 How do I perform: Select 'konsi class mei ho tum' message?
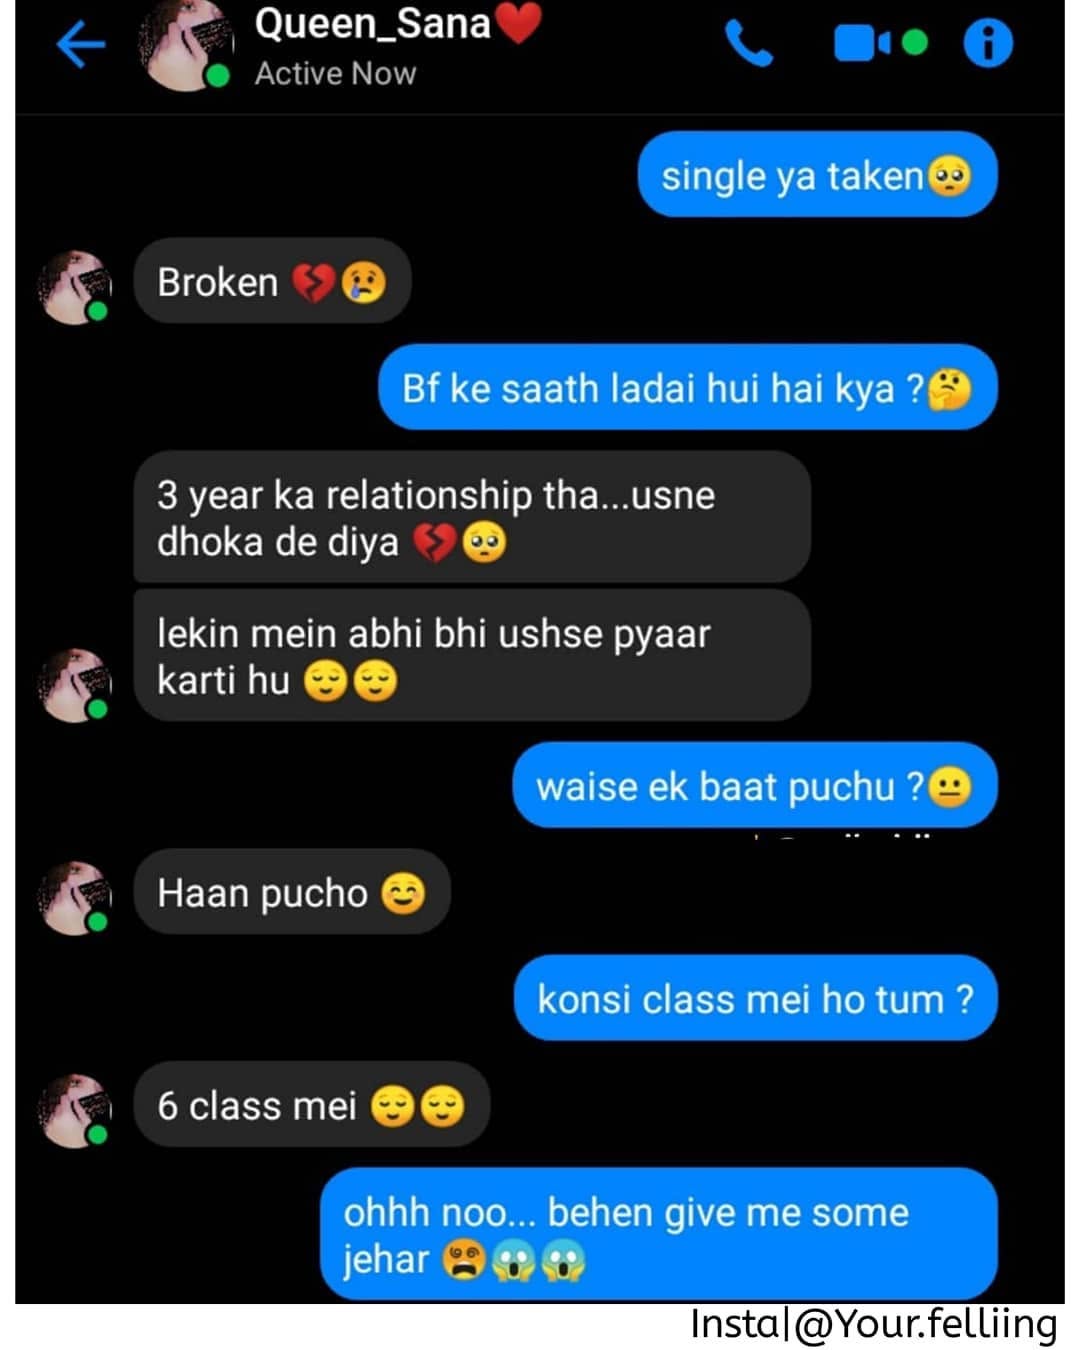tap(756, 998)
